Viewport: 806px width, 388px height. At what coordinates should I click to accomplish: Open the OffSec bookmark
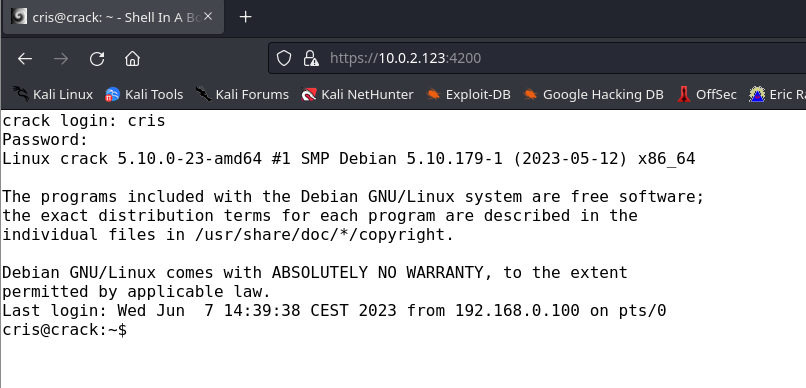click(x=707, y=95)
